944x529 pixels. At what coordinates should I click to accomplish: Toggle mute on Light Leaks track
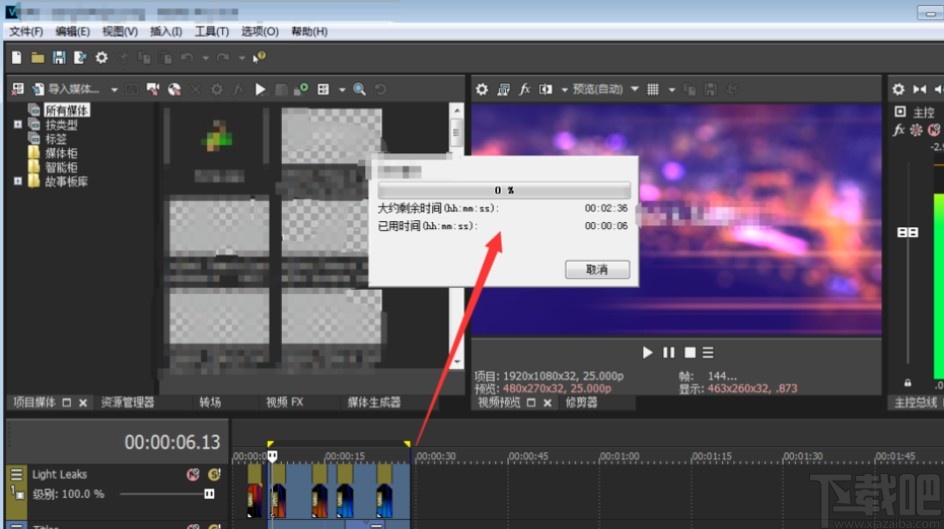coord(193,475)
